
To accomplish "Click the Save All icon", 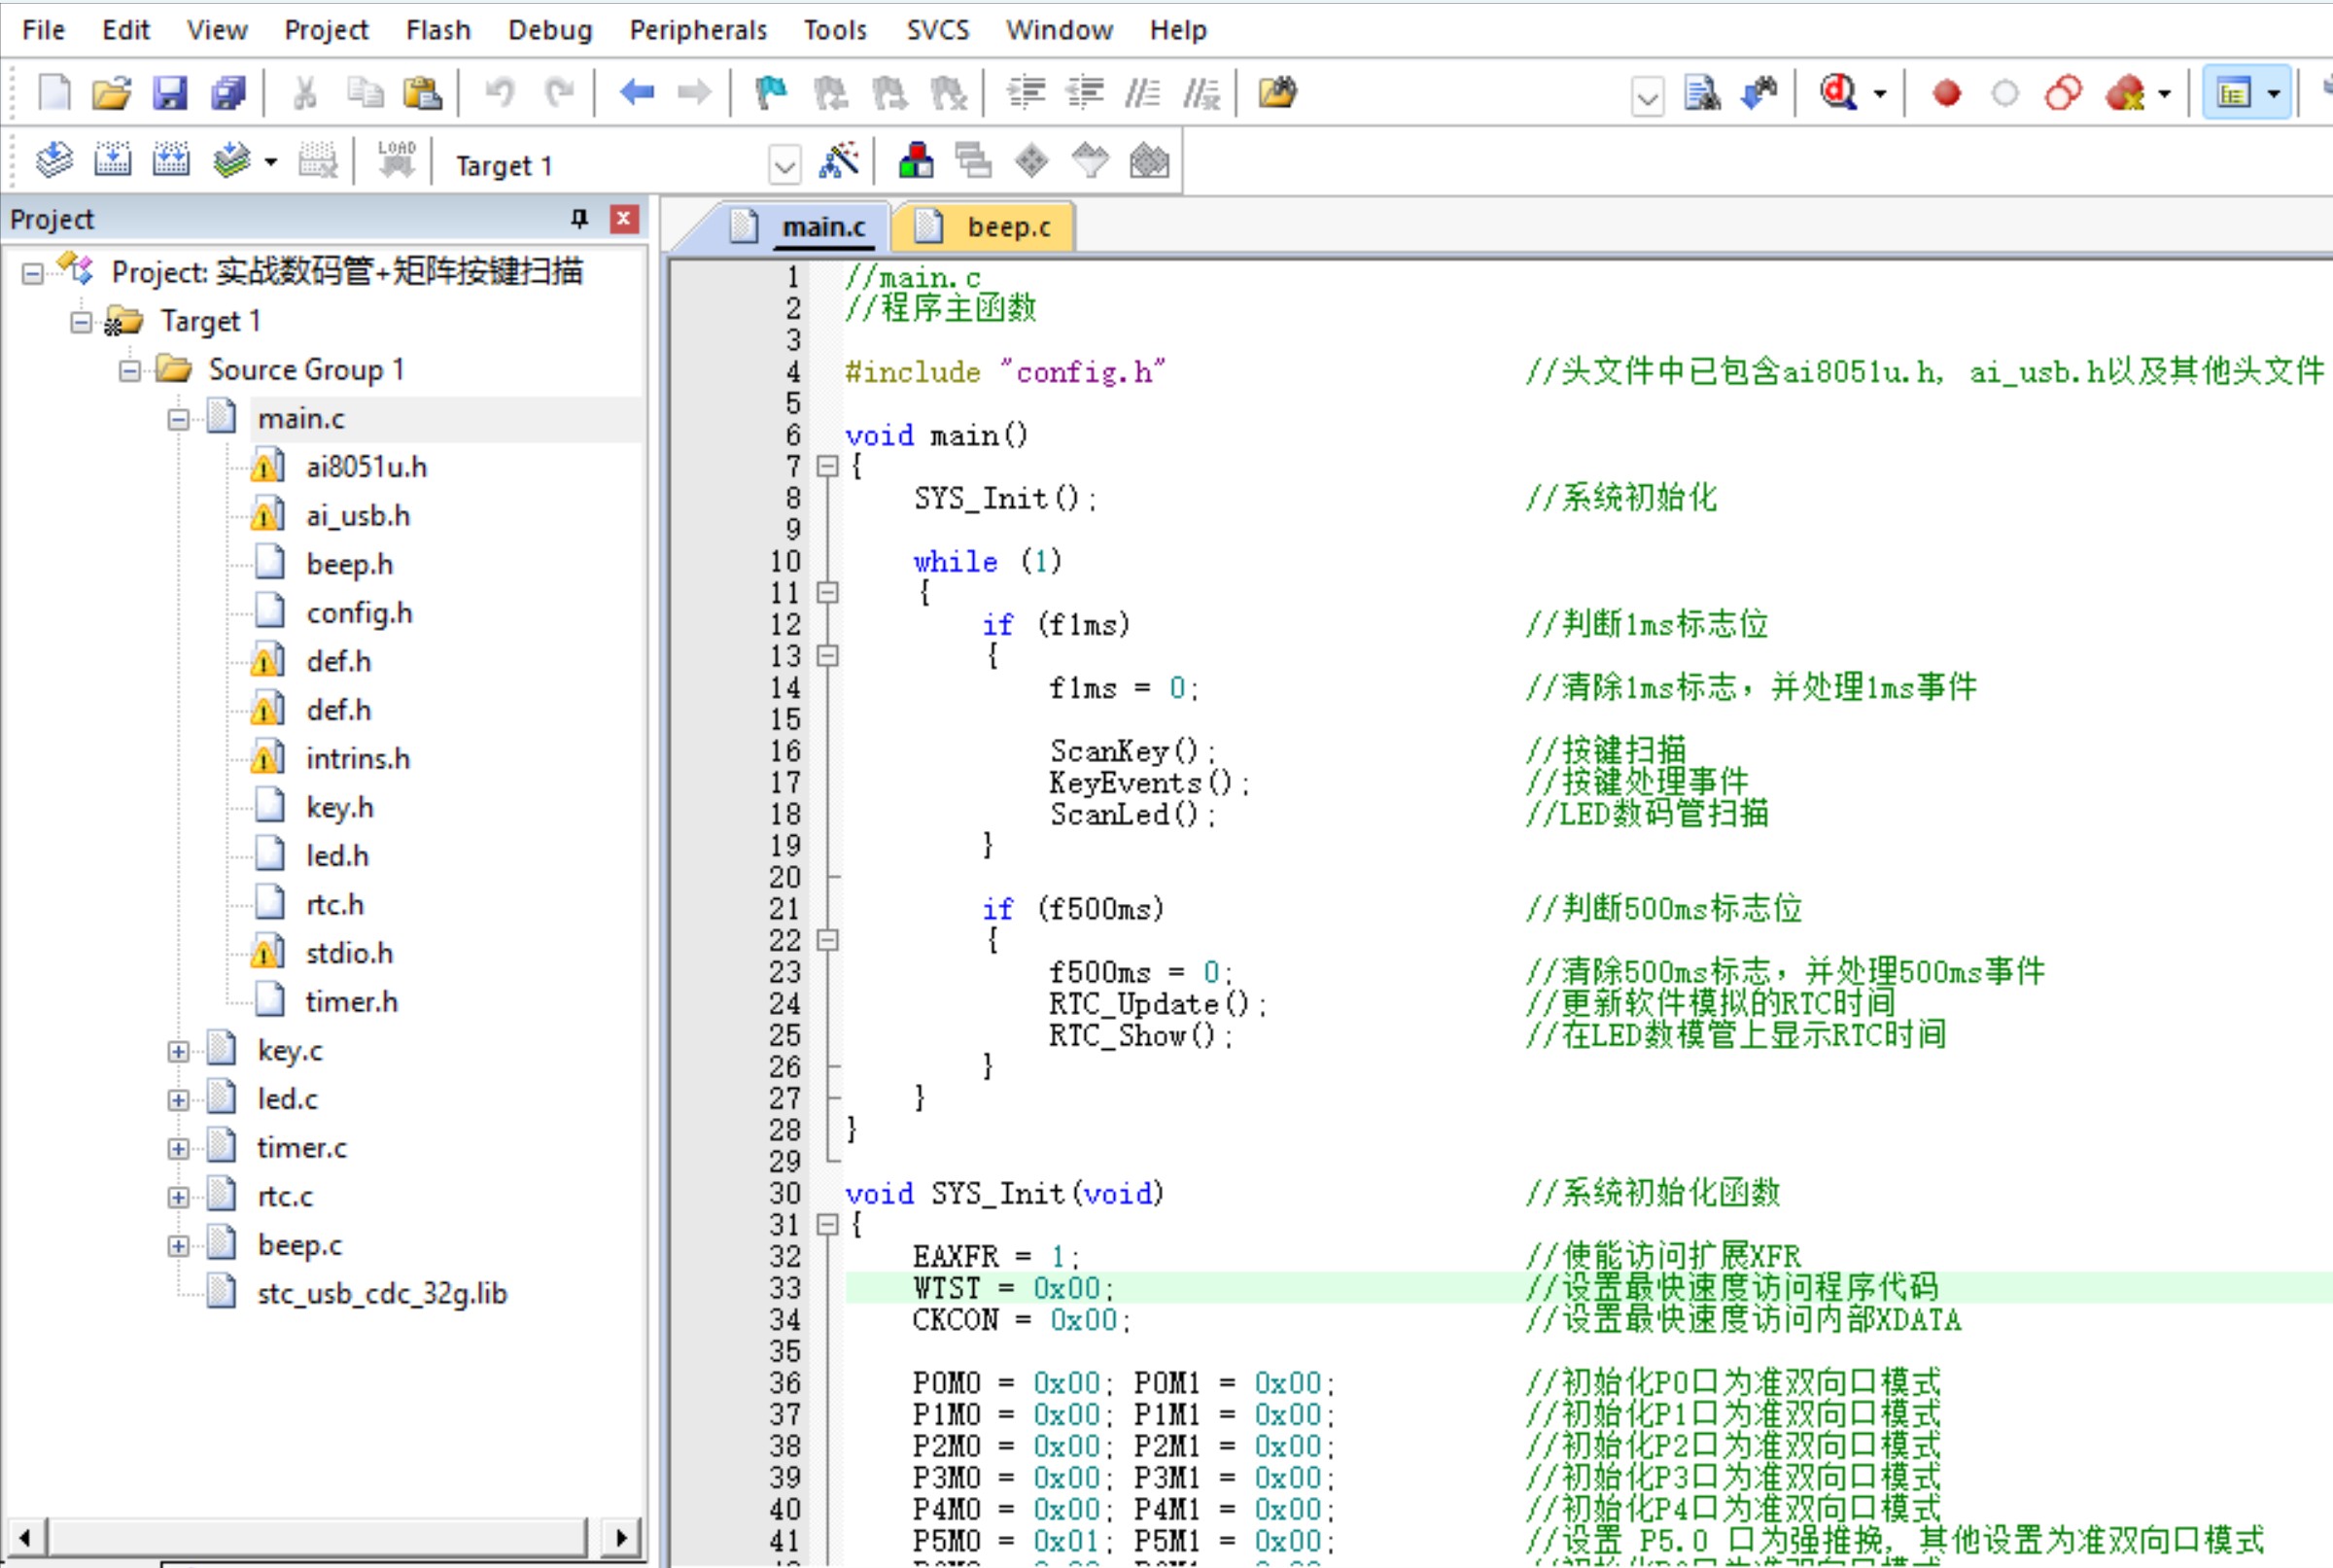I will tap(228, 93).
